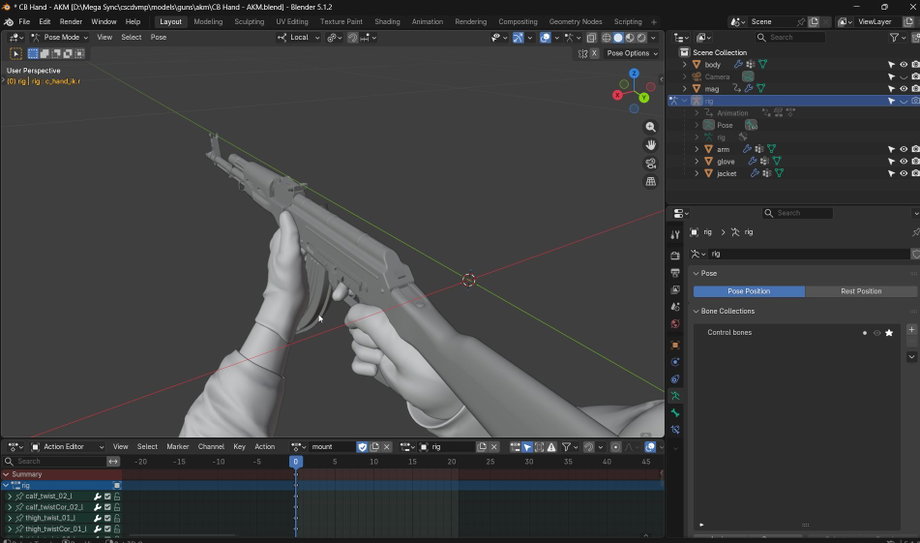Open the Render menu
This screenshot has width=920, height=543.
(71, 22)
